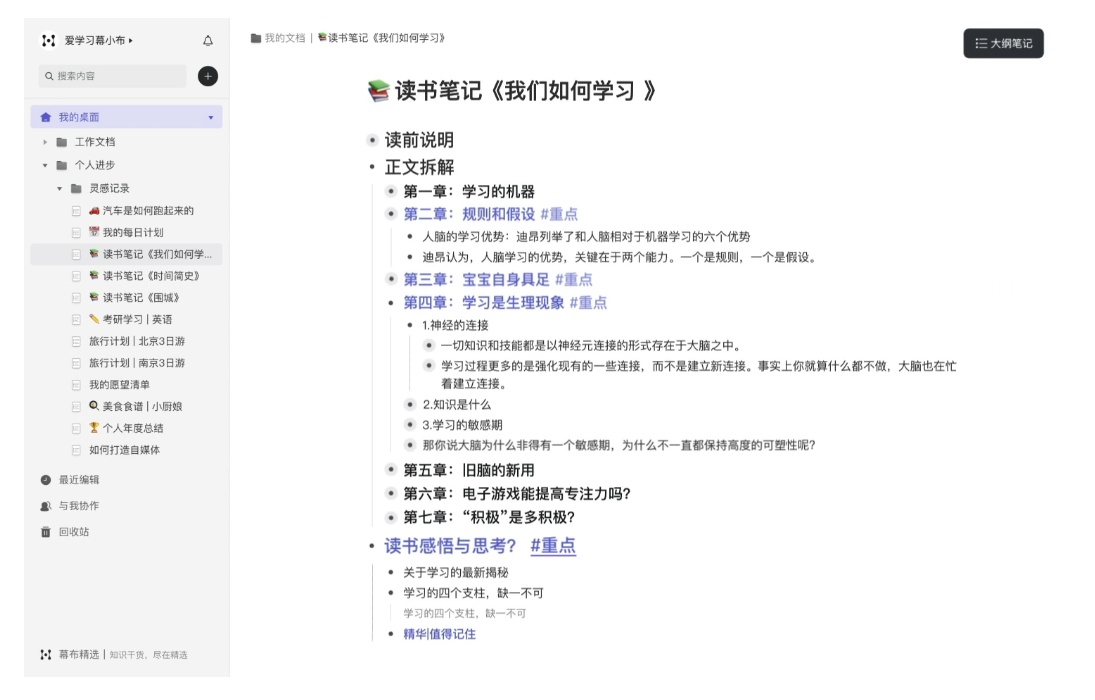Click the plus button to create new document
The width and height of the screenshot is (1095, 700).
208,76
